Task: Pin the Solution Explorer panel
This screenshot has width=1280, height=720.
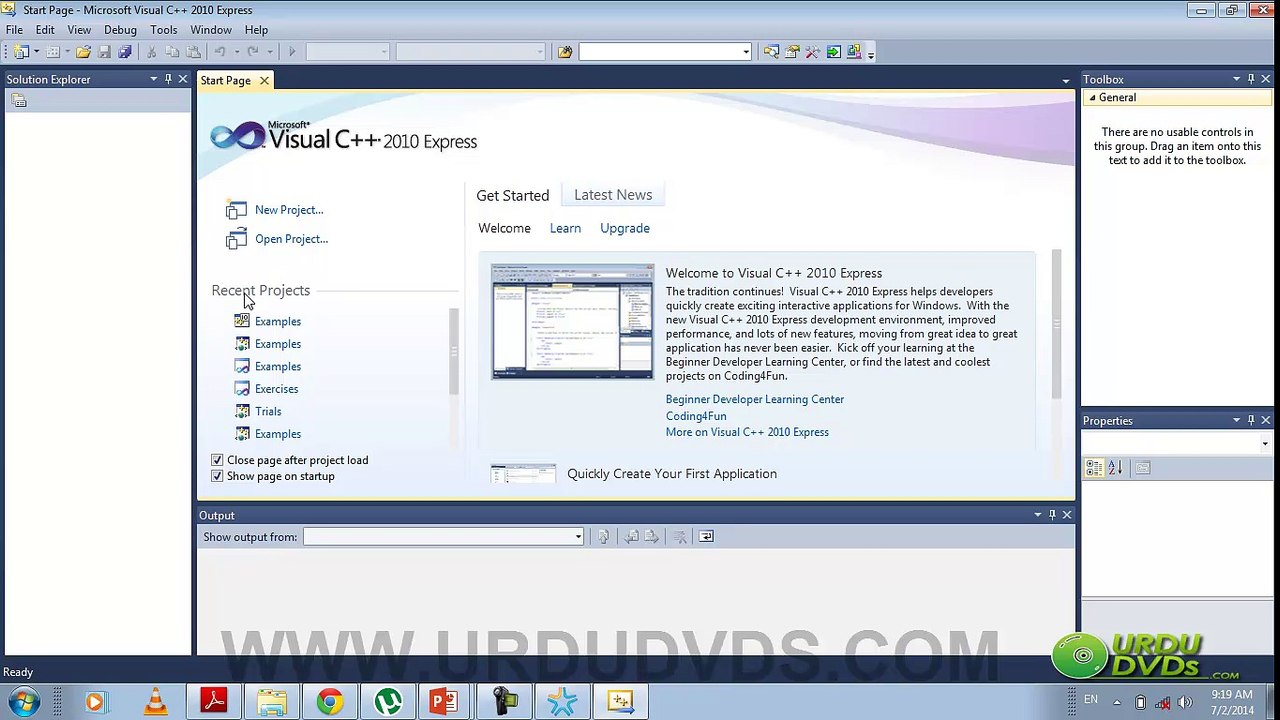Action: pos(168,79)
